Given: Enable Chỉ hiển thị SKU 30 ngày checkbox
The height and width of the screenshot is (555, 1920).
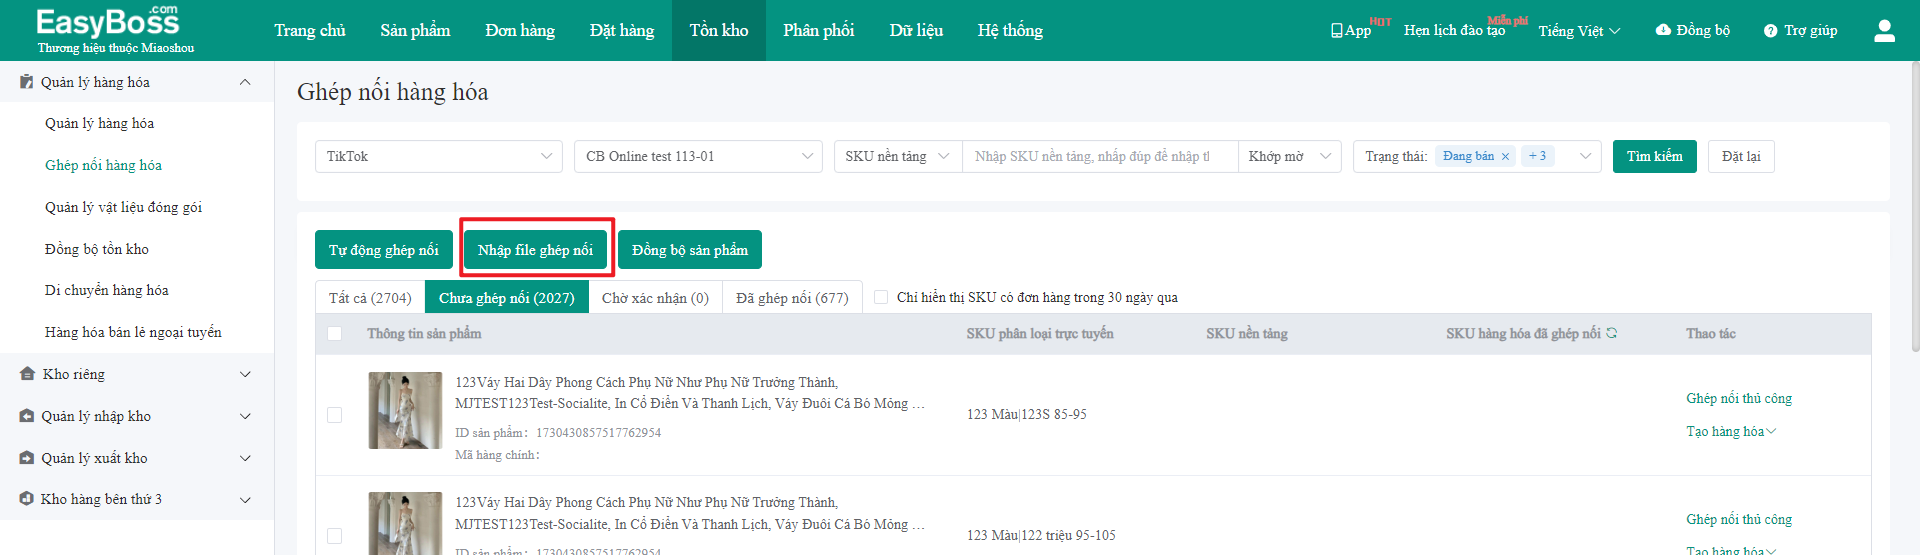Looking at the screenshot, I should pos(881,297).
